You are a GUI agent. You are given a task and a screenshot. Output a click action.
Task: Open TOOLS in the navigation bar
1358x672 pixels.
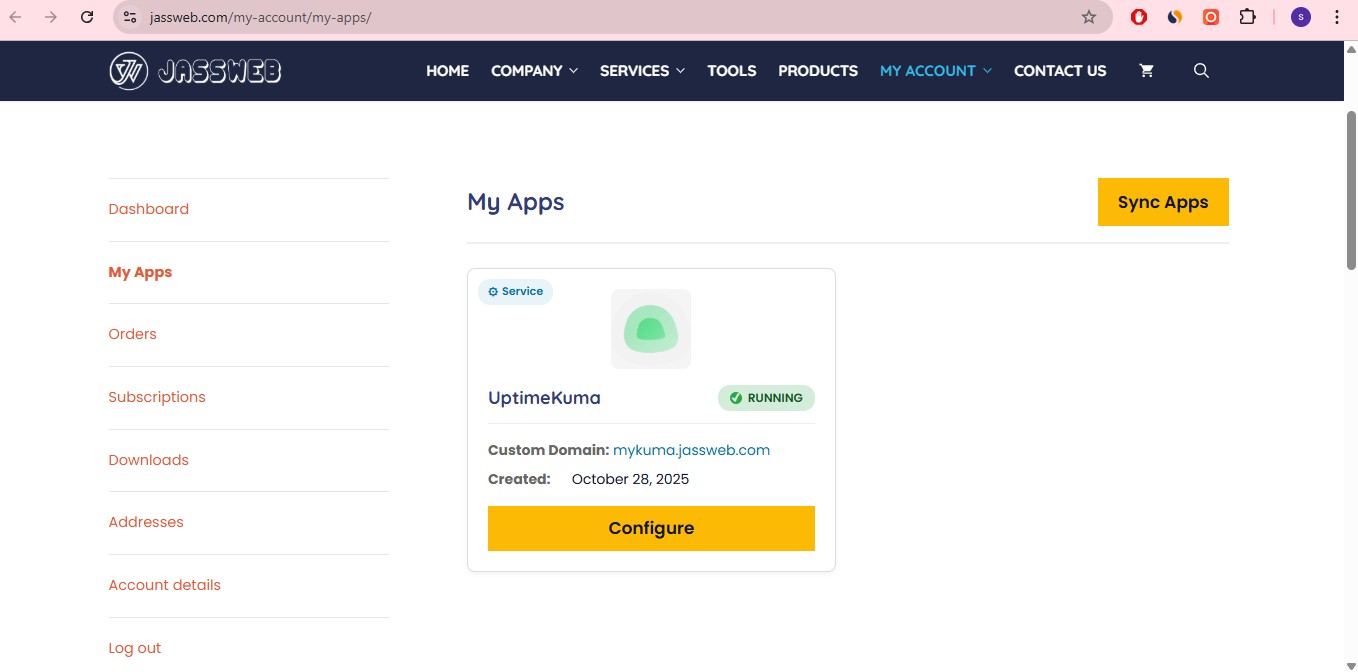(x=732, y=71)
